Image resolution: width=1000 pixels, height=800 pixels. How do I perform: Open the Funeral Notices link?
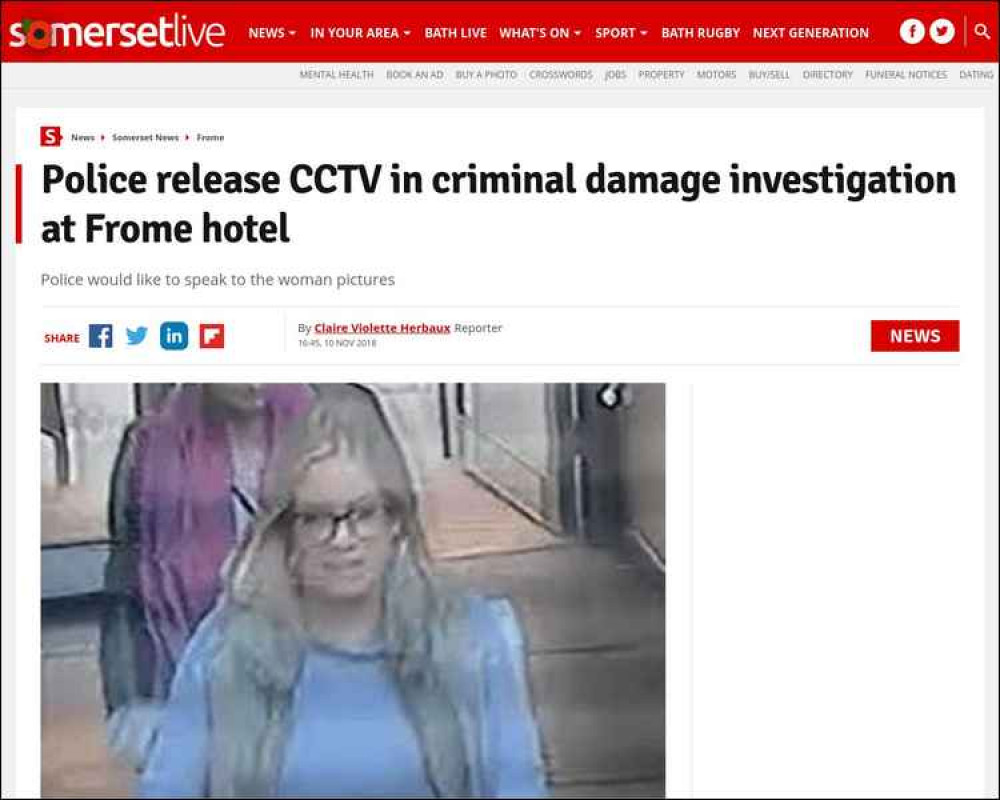(906, 75)
